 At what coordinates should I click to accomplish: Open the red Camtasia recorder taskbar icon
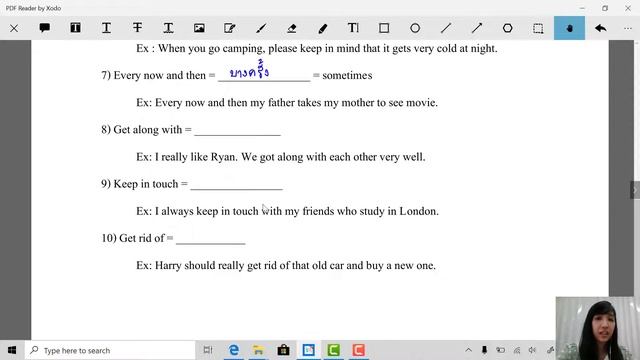click(358, 350)
